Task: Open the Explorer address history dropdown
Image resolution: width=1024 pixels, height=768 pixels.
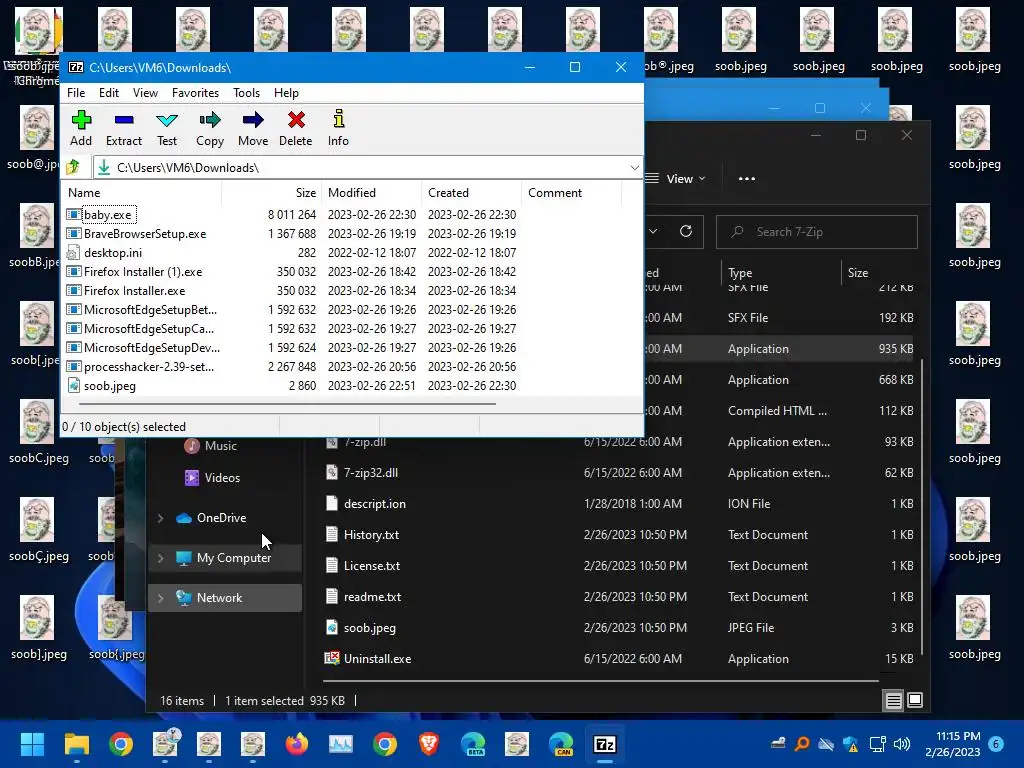Action: coord(653,231)
